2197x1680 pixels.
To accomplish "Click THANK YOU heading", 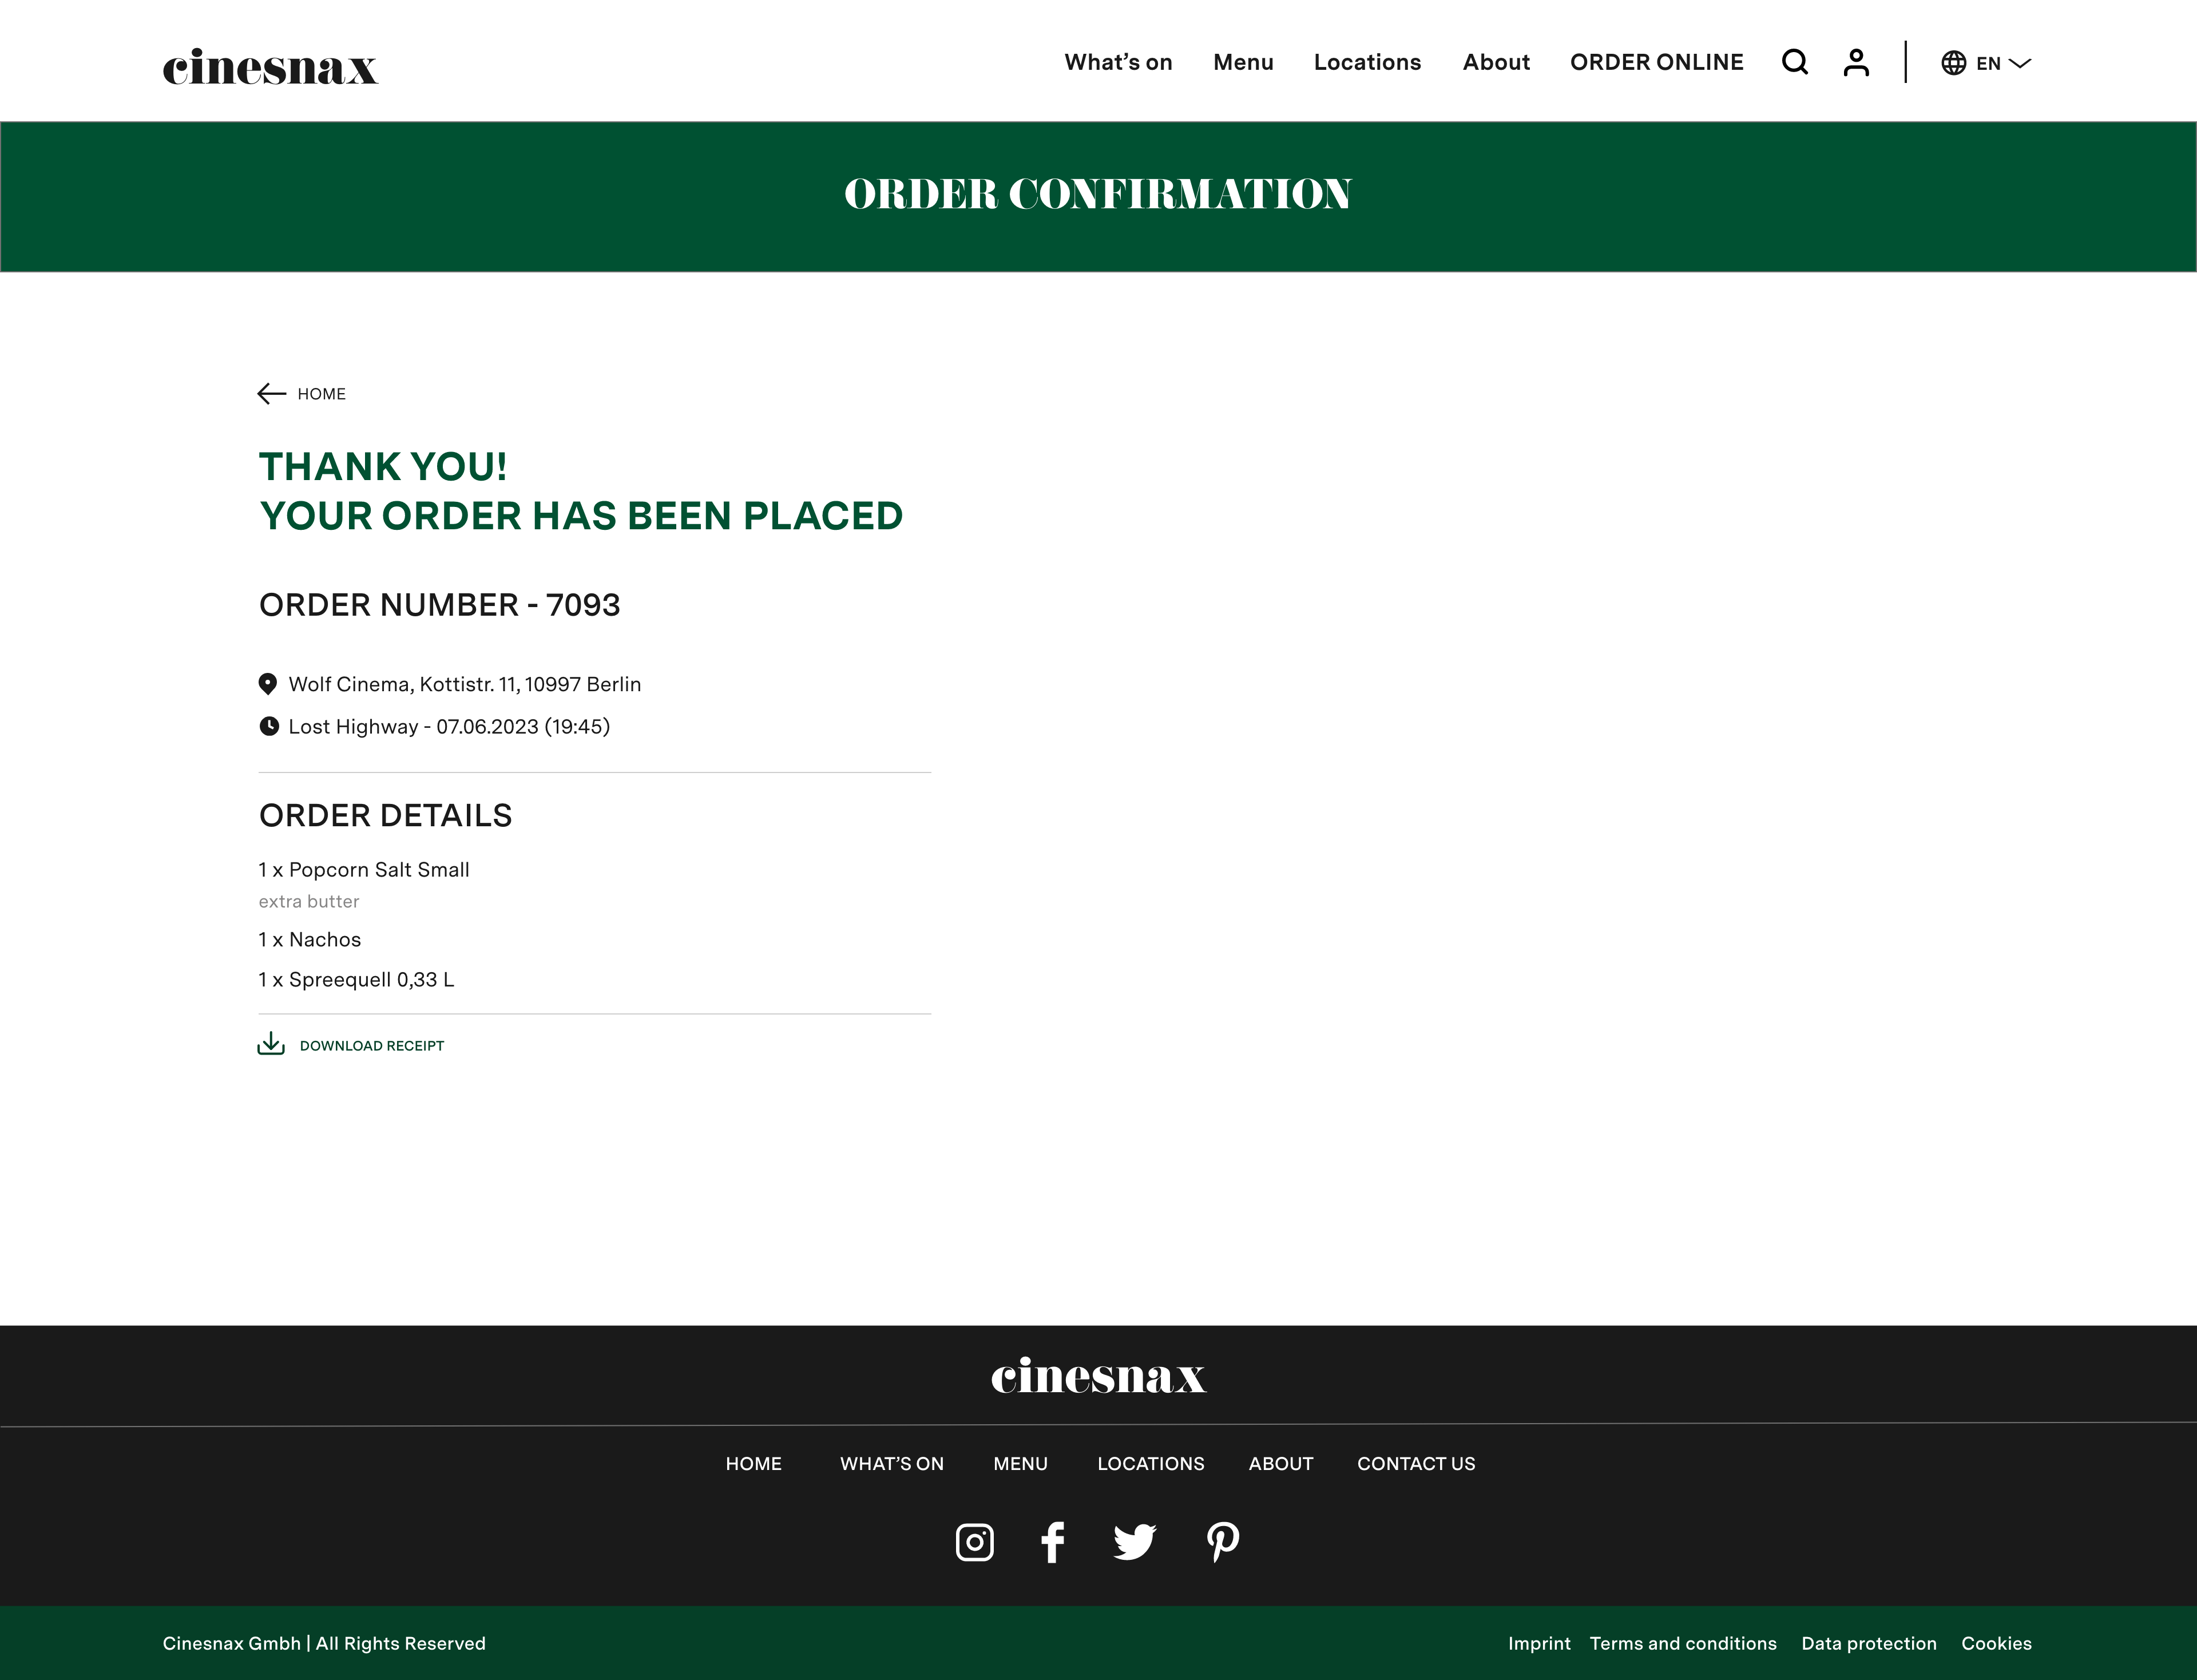I will (x=383, y=467).
